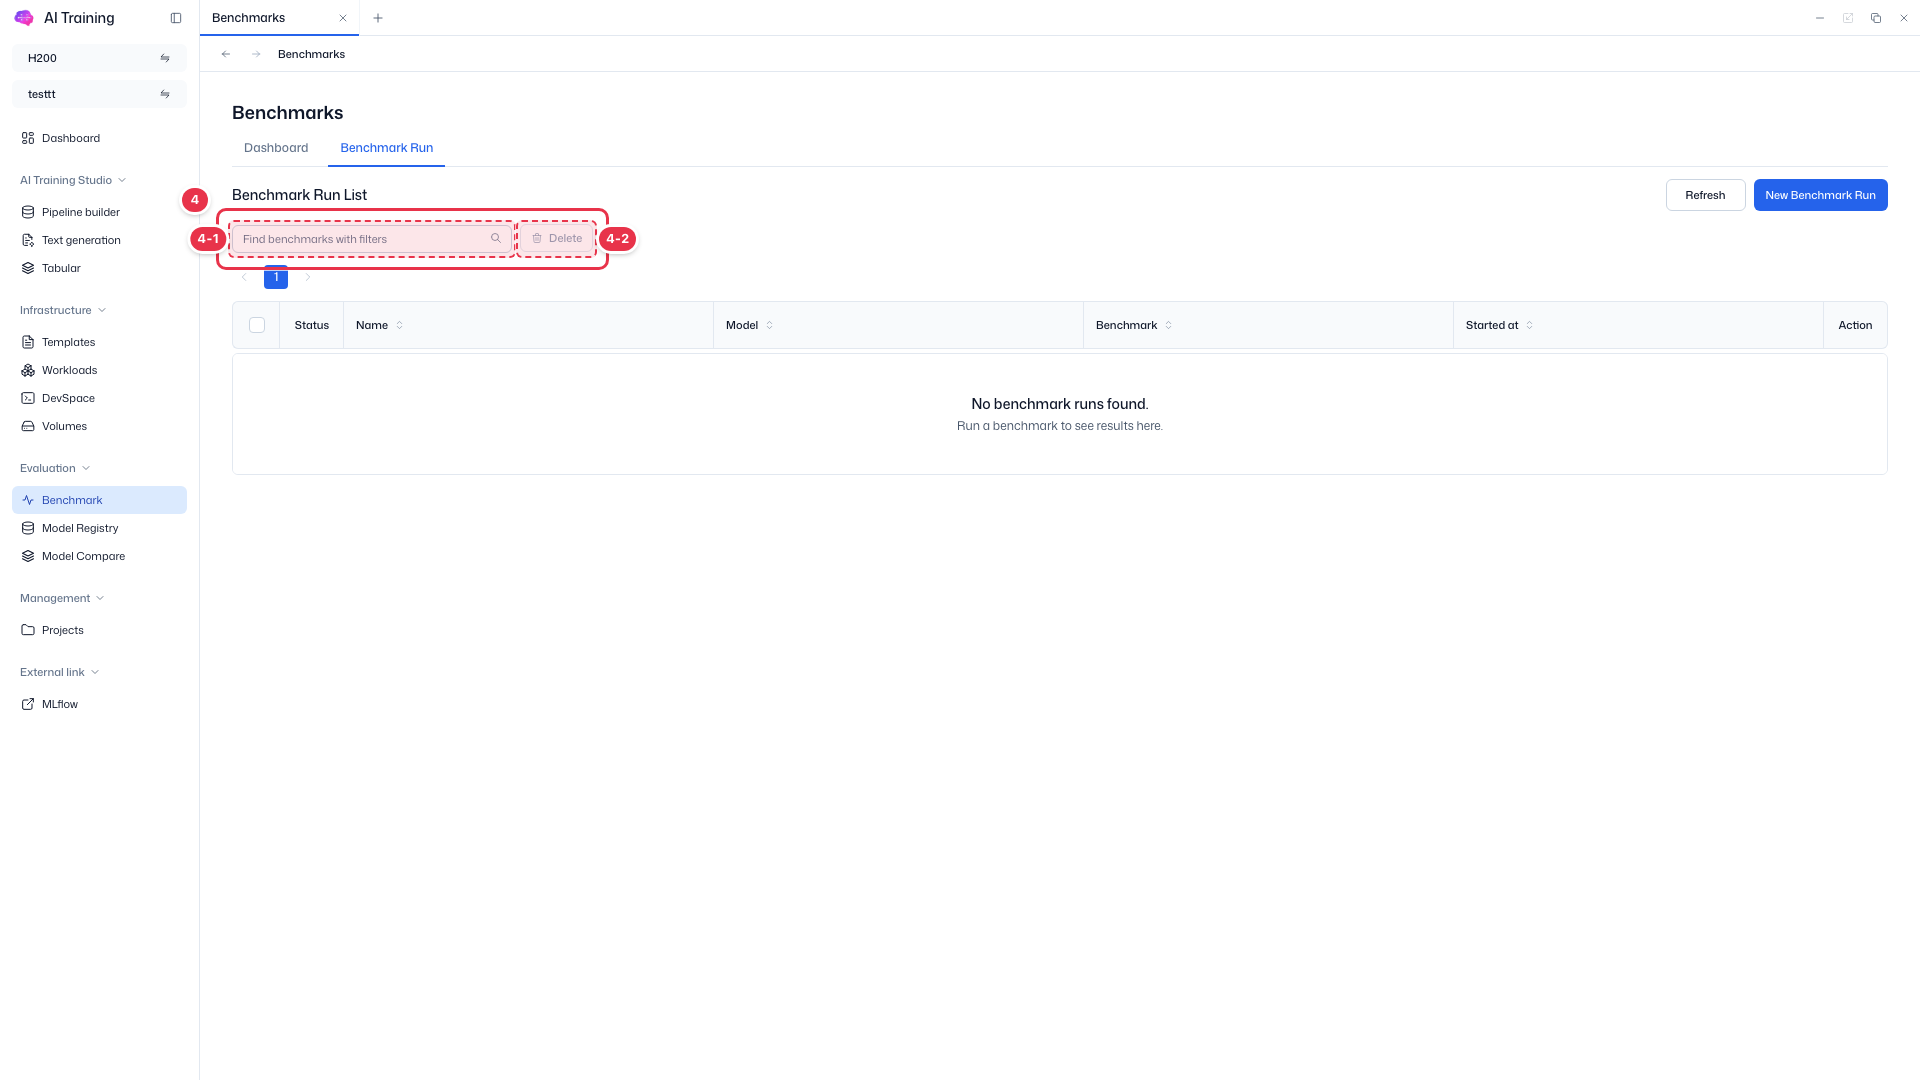Click the Tabular layers icon
This screenshot has height=1080, width=1920.
point(28,268)
